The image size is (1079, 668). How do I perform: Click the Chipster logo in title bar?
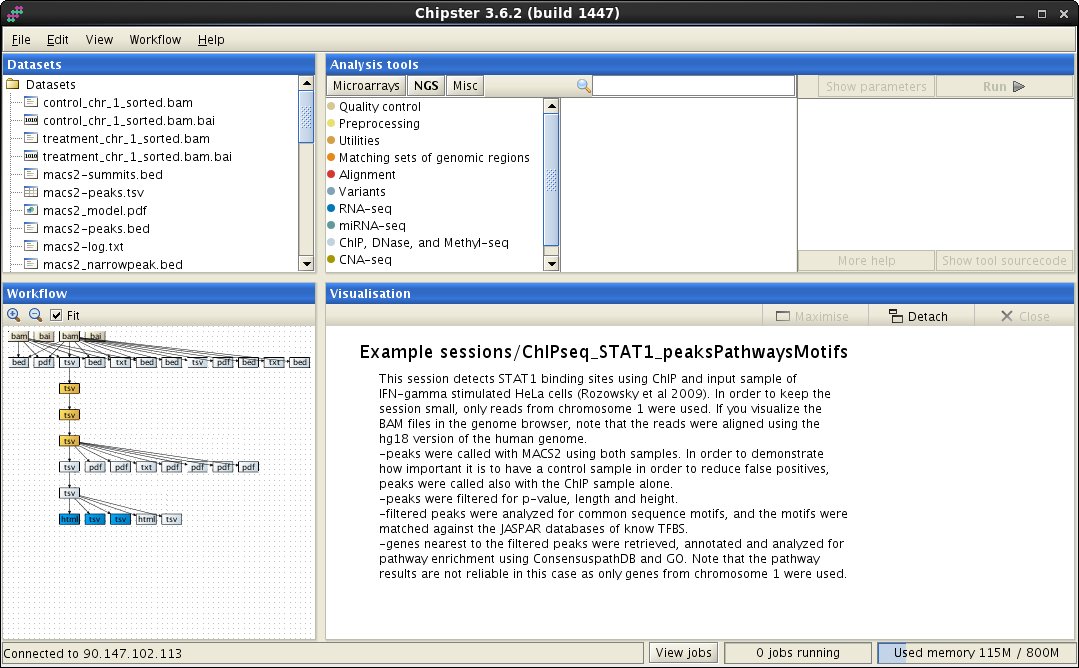[x=14, y=13]
